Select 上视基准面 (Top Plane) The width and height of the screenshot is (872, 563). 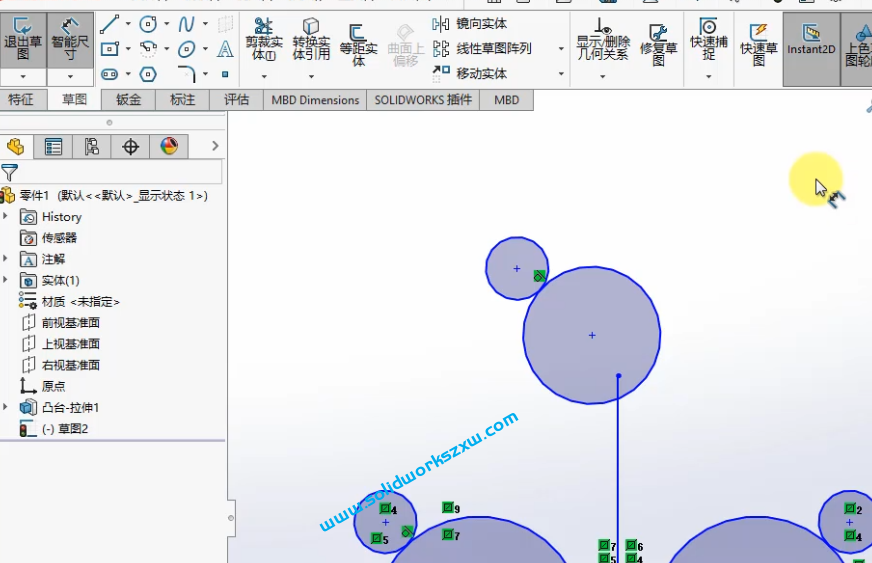pos(61,344)
